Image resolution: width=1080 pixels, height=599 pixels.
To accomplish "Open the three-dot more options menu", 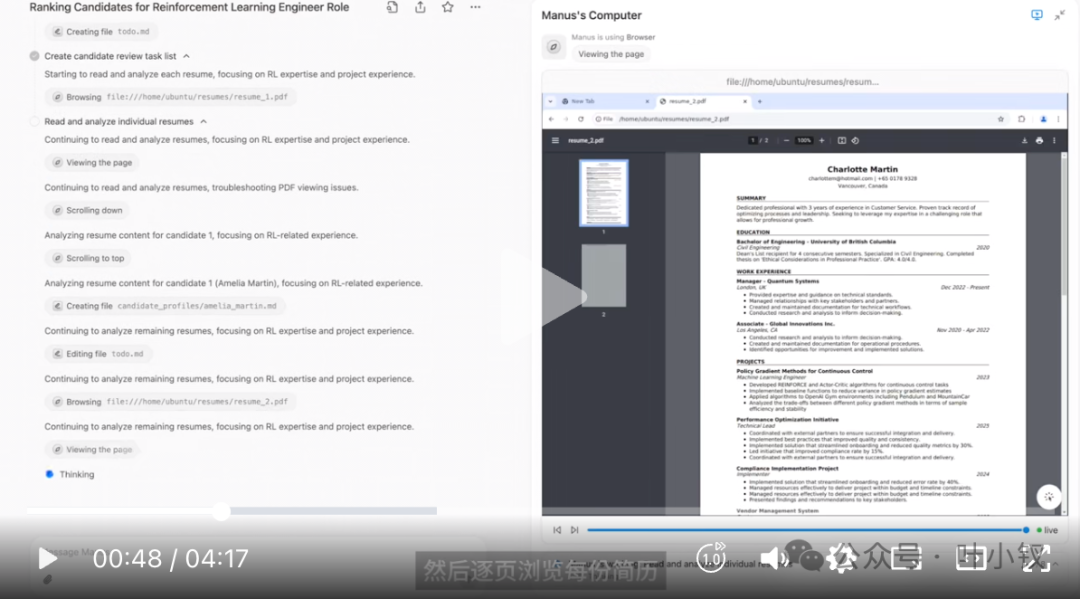I will tap(475, 8).
